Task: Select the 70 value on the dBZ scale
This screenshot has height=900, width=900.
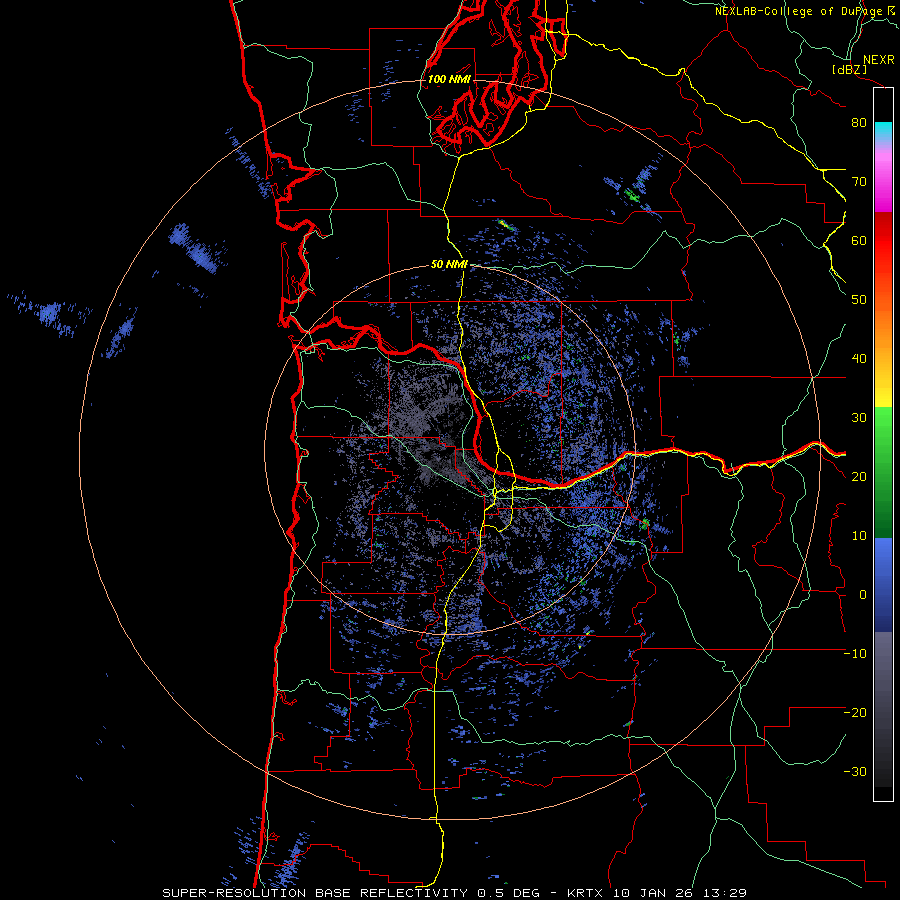Action: (x=859, y=182)
